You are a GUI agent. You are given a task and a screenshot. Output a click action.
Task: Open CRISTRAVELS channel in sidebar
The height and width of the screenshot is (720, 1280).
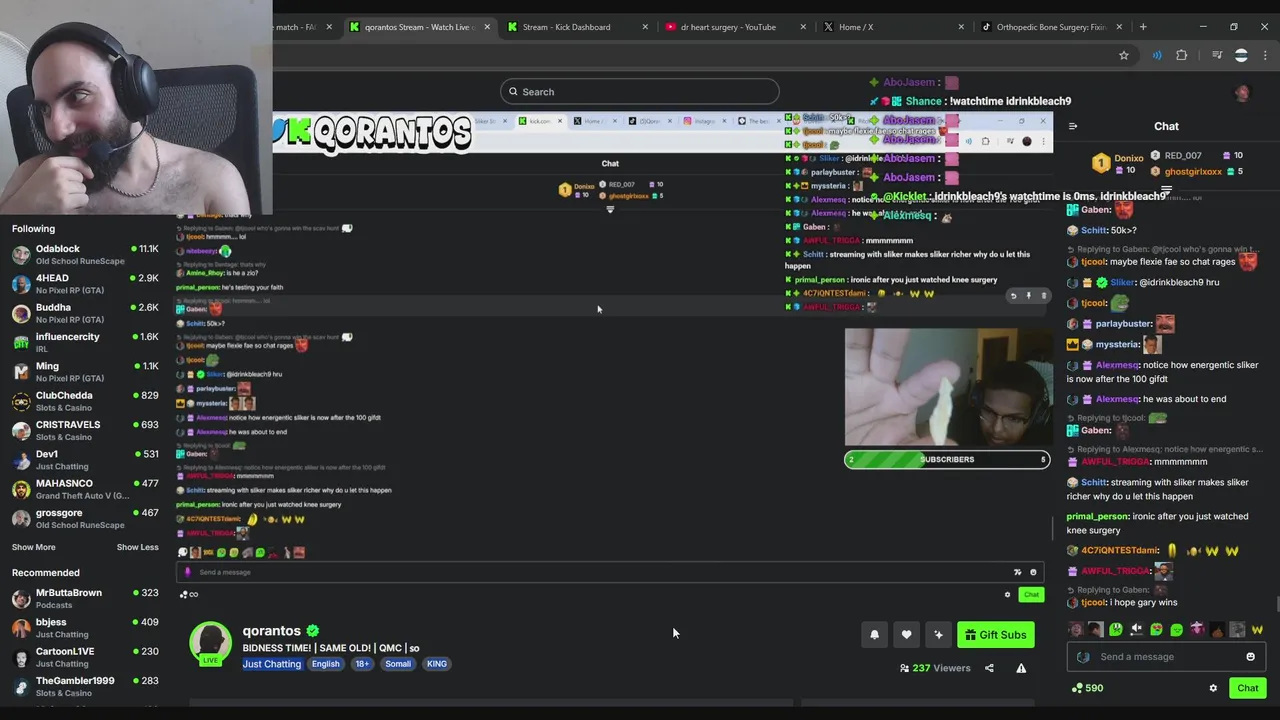click(85, 430)
